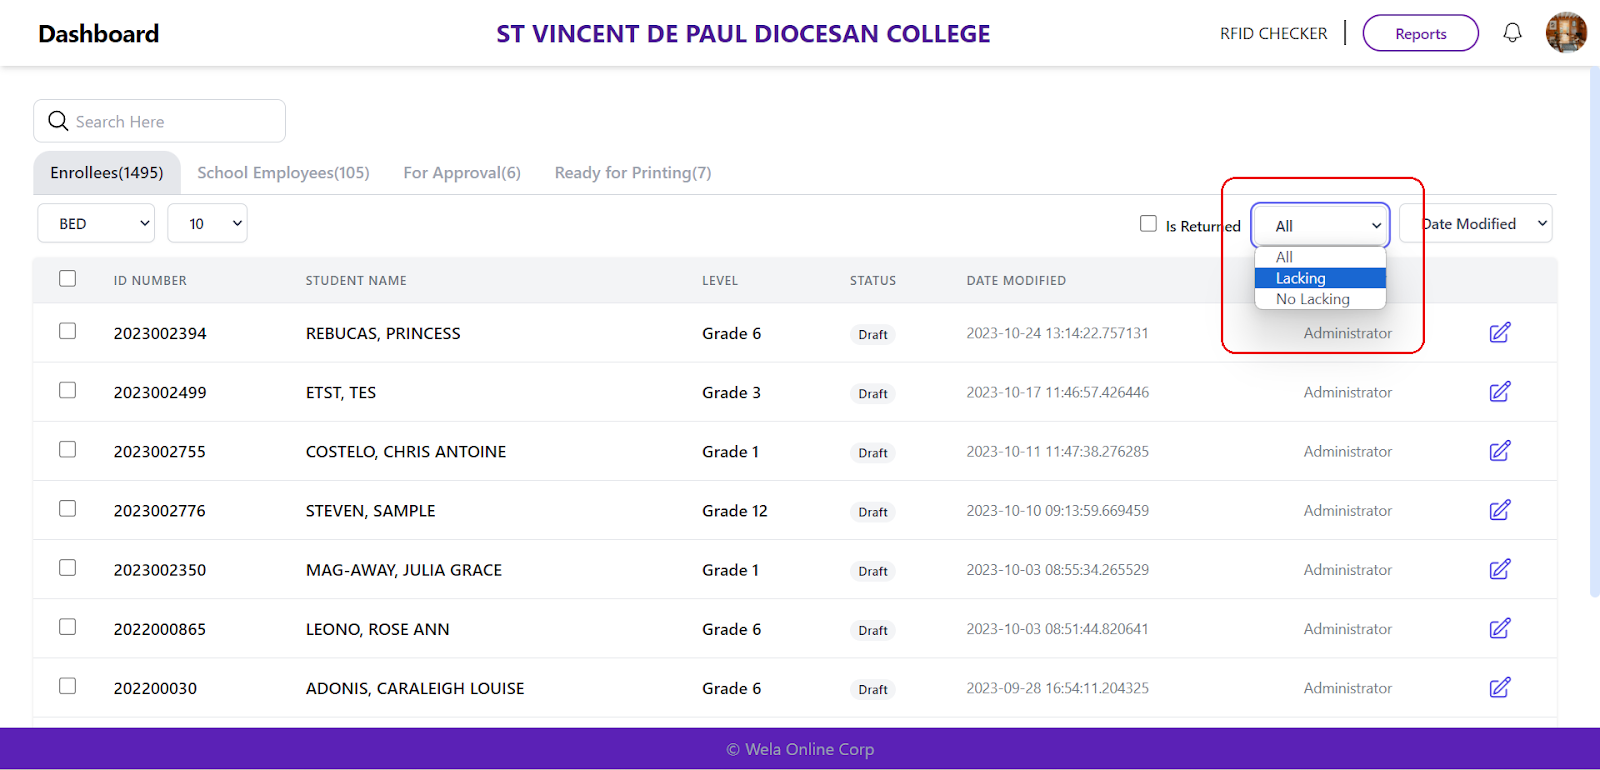Check the select-all header checkbox
Viewport: 1600px width, 770px height.
pos(67,279)
